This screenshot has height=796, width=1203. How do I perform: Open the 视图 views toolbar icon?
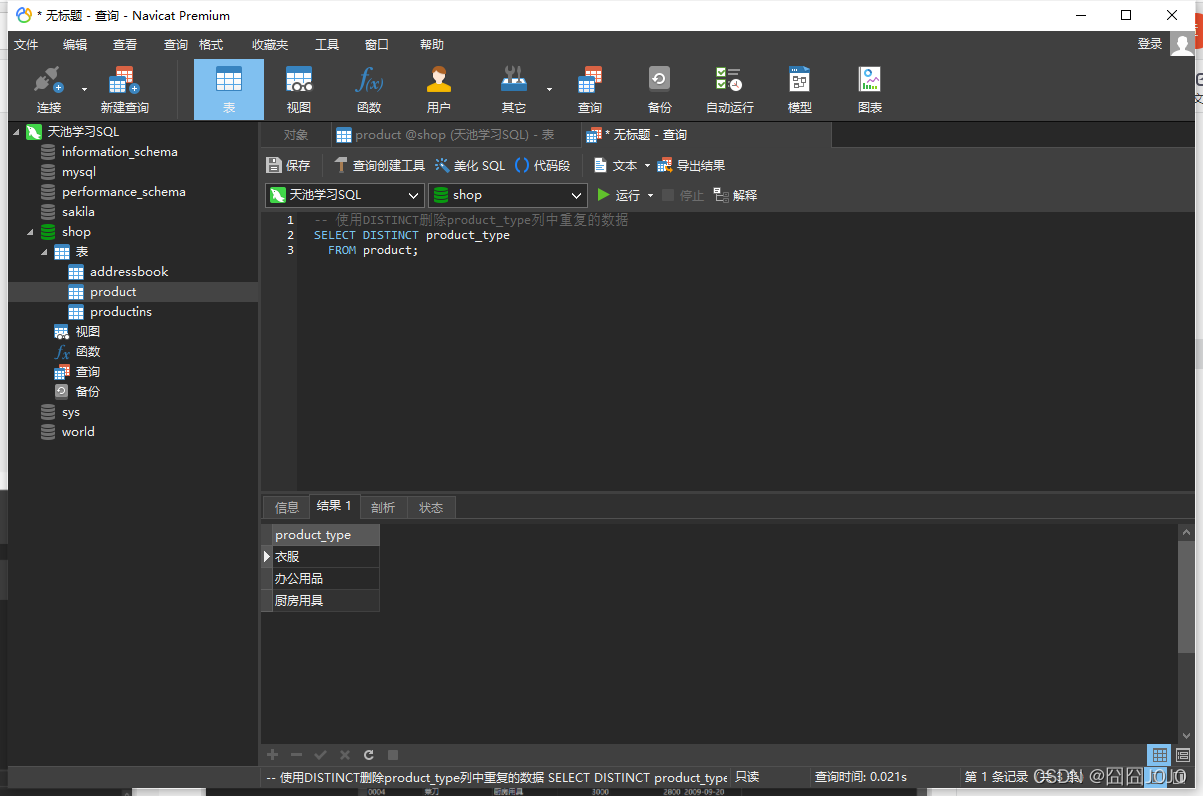pyautogui.click(x=298, y=90)
